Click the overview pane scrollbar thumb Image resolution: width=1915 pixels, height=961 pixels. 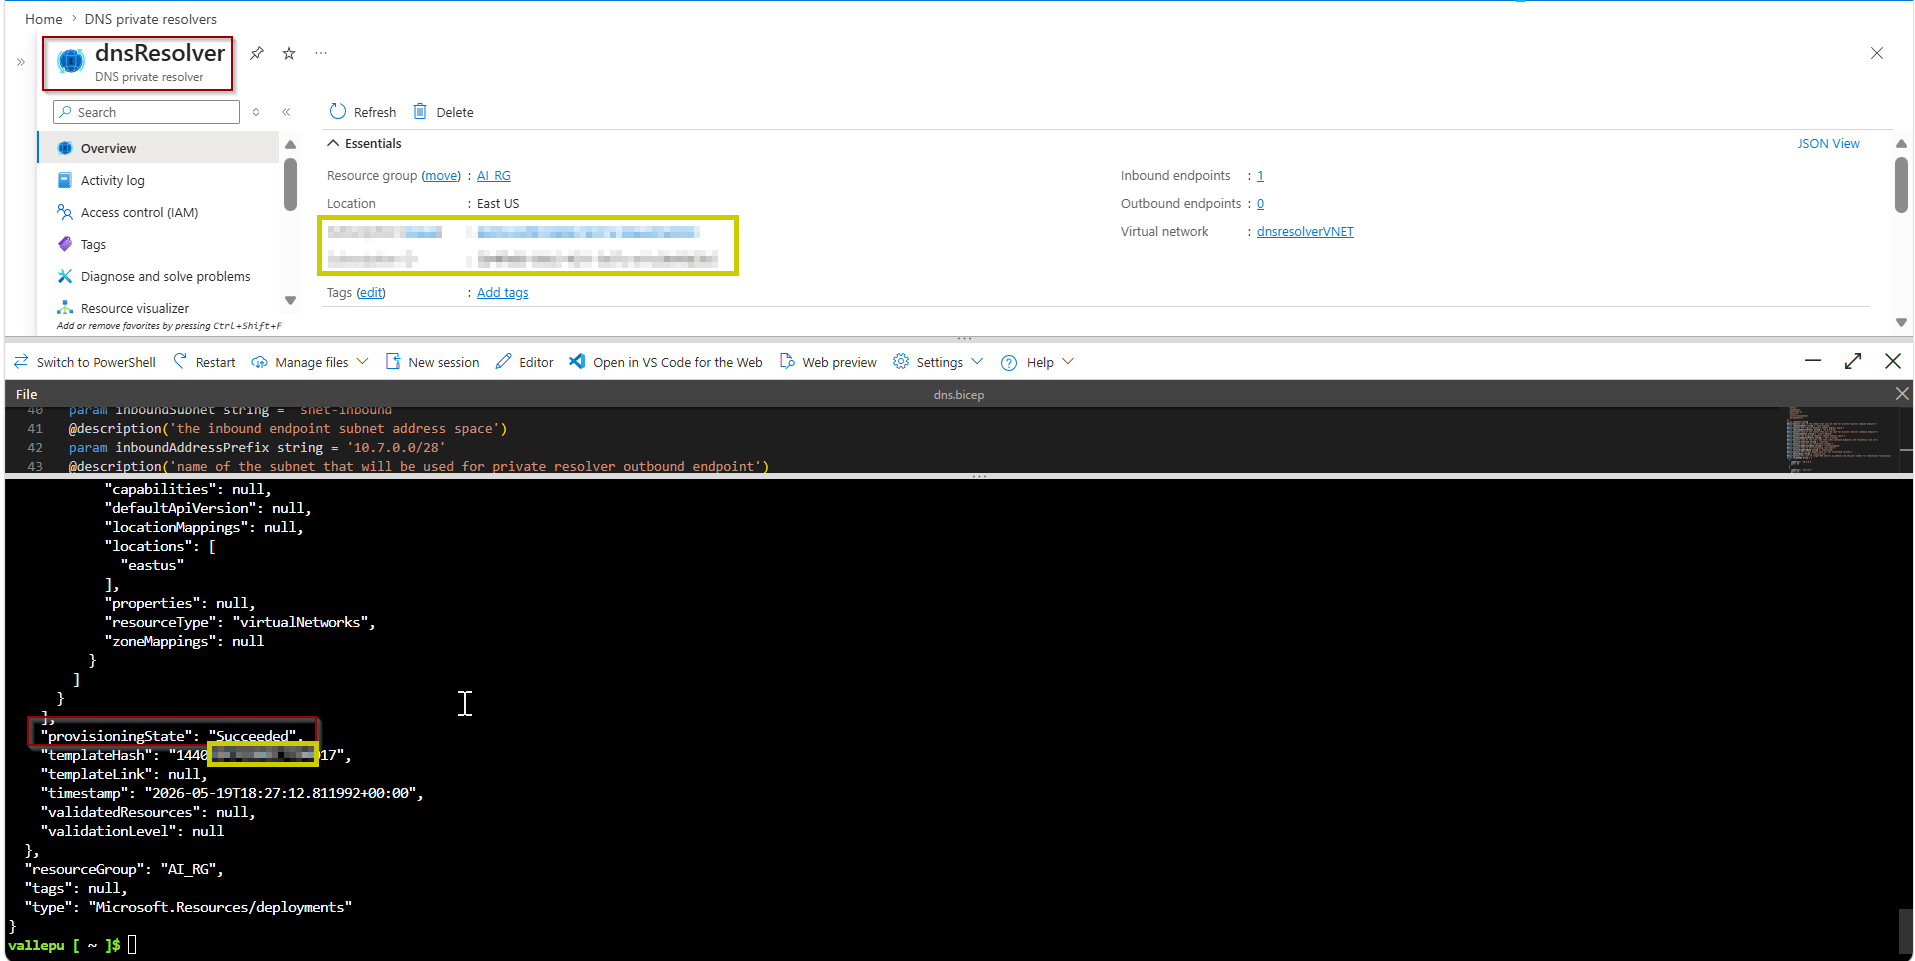point(1901,185)
